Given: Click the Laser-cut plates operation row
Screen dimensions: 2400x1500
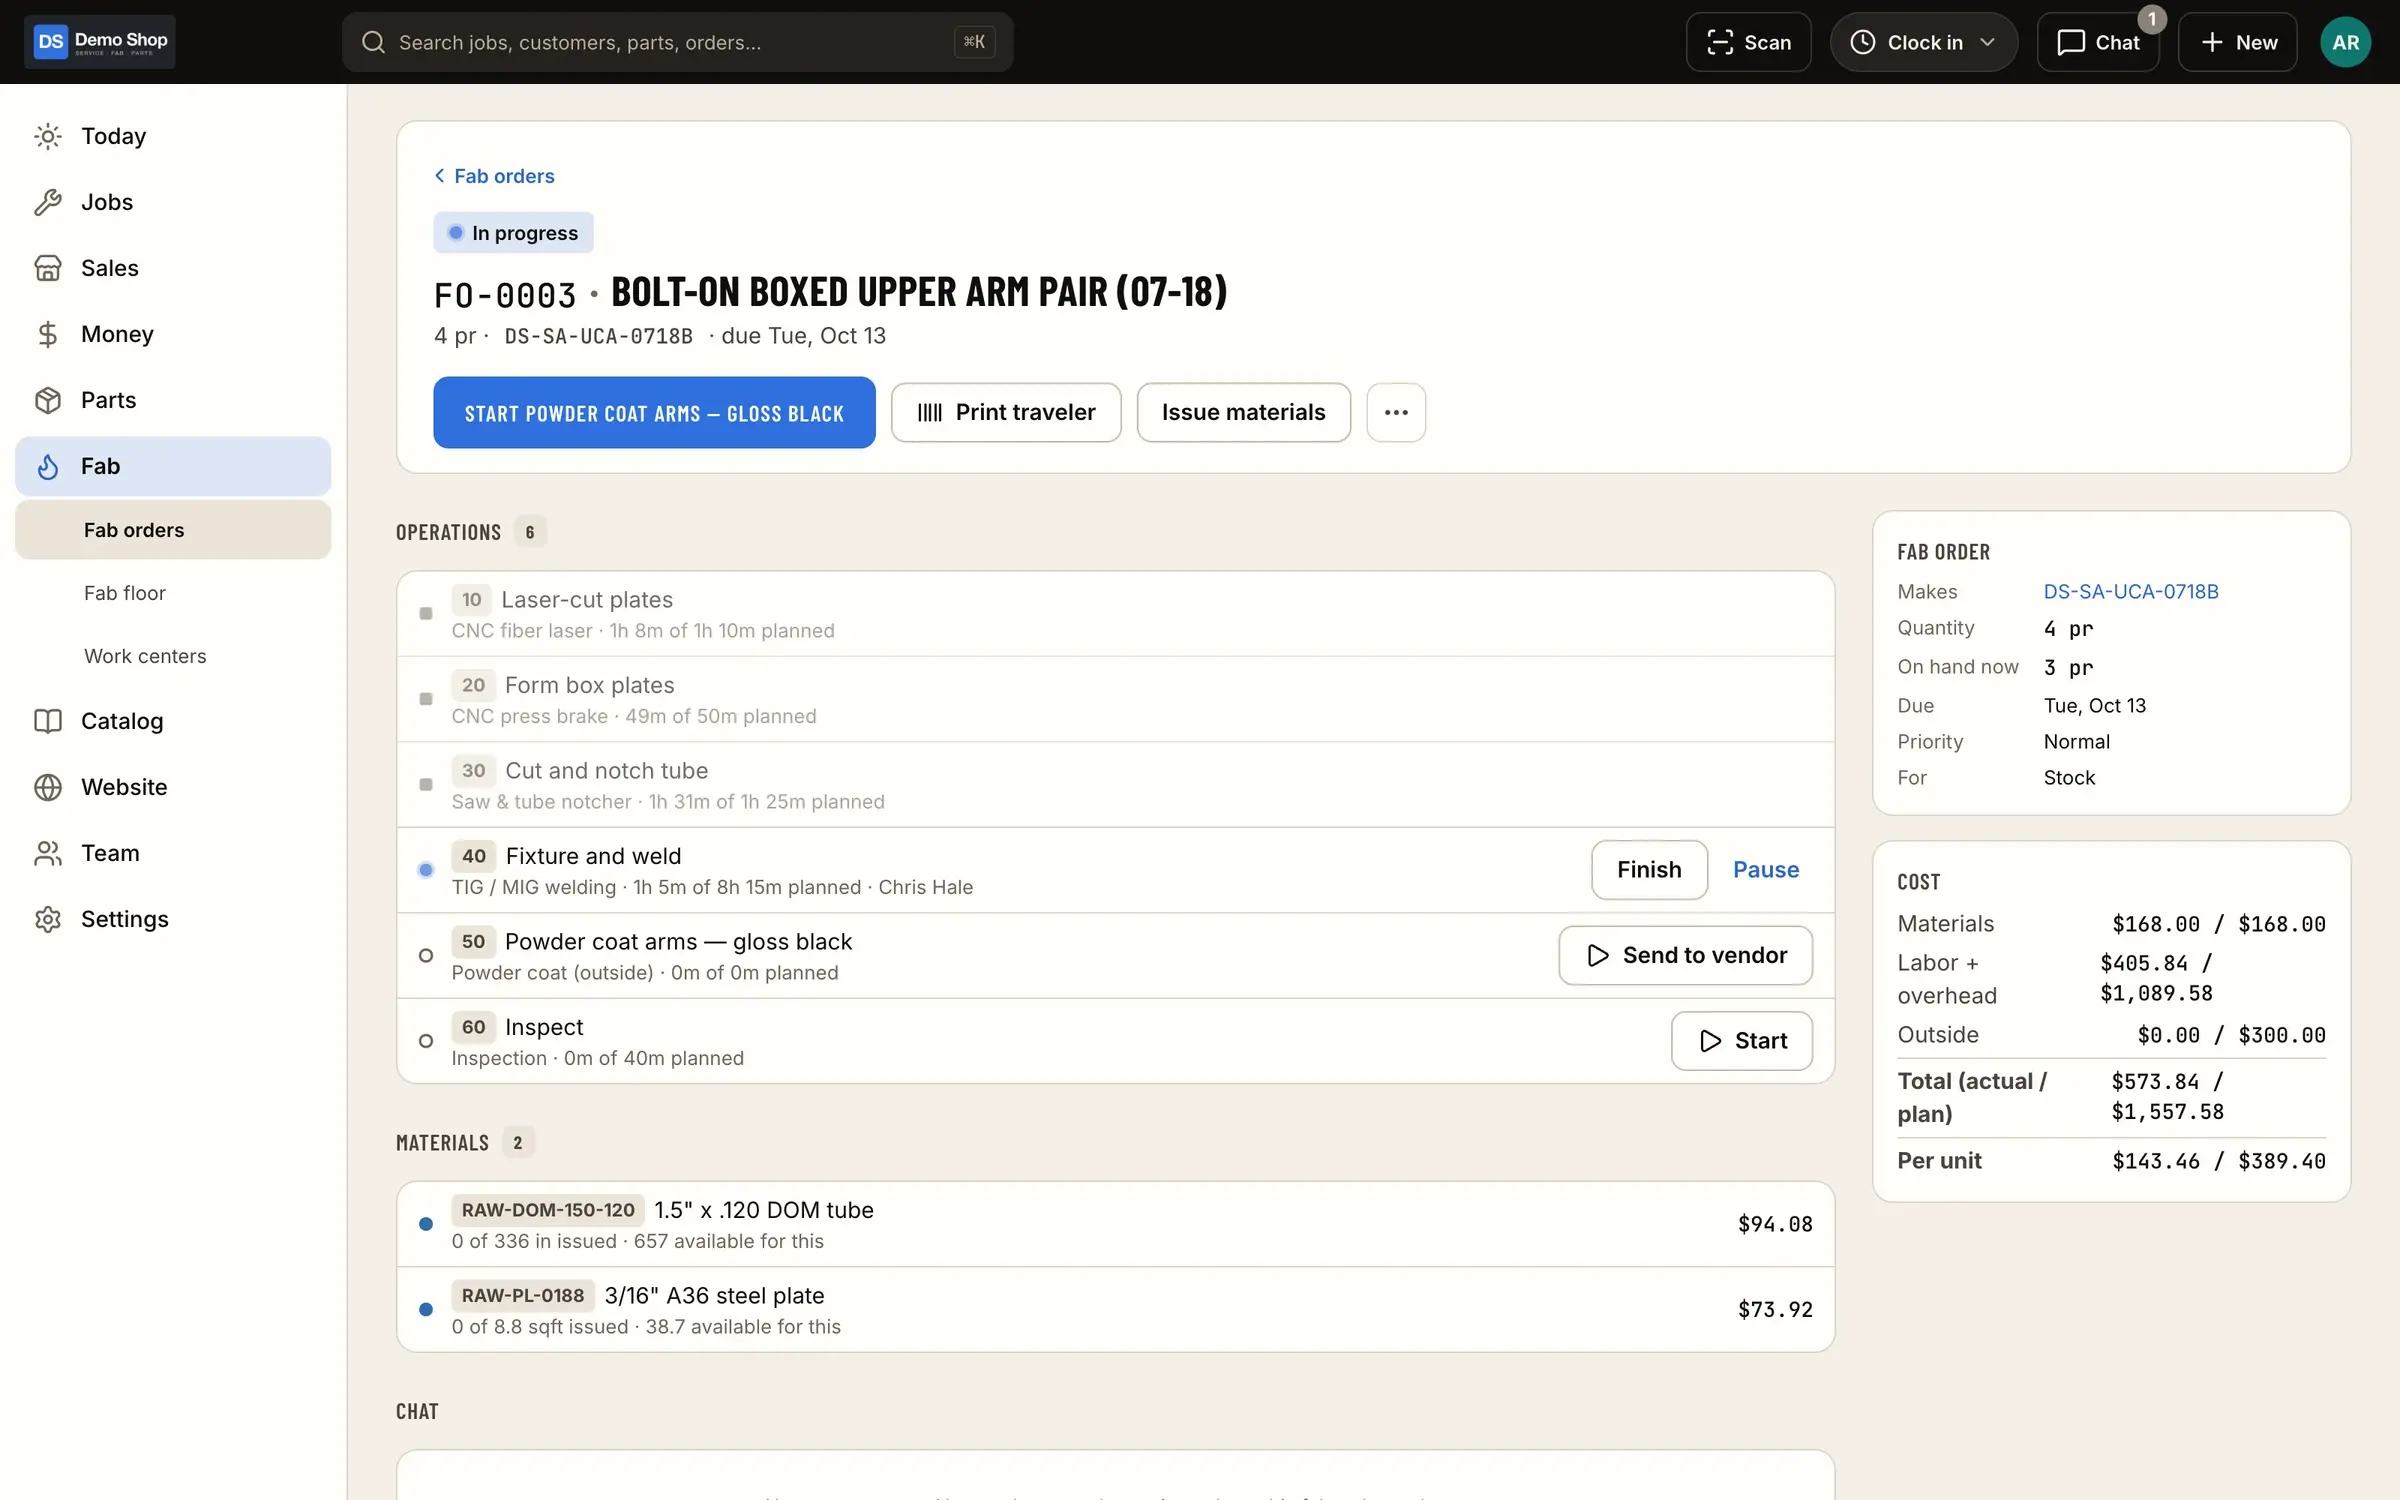Looking at the screenshot, I should 1115,614.
